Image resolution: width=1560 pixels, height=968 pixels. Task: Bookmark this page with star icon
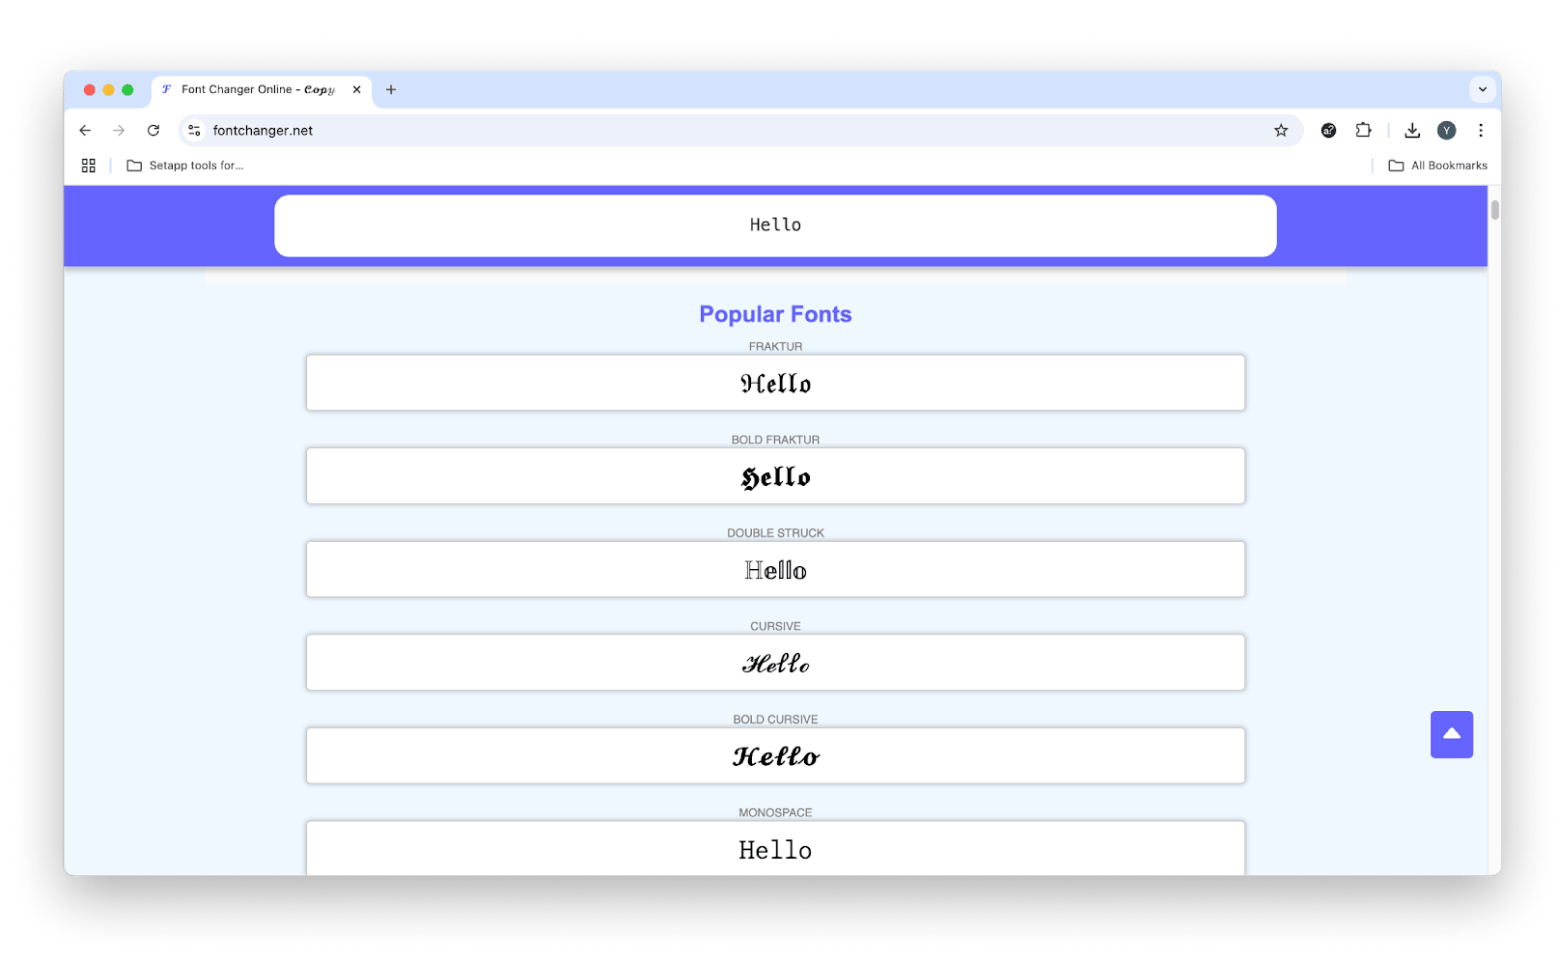pos(1281,130)
